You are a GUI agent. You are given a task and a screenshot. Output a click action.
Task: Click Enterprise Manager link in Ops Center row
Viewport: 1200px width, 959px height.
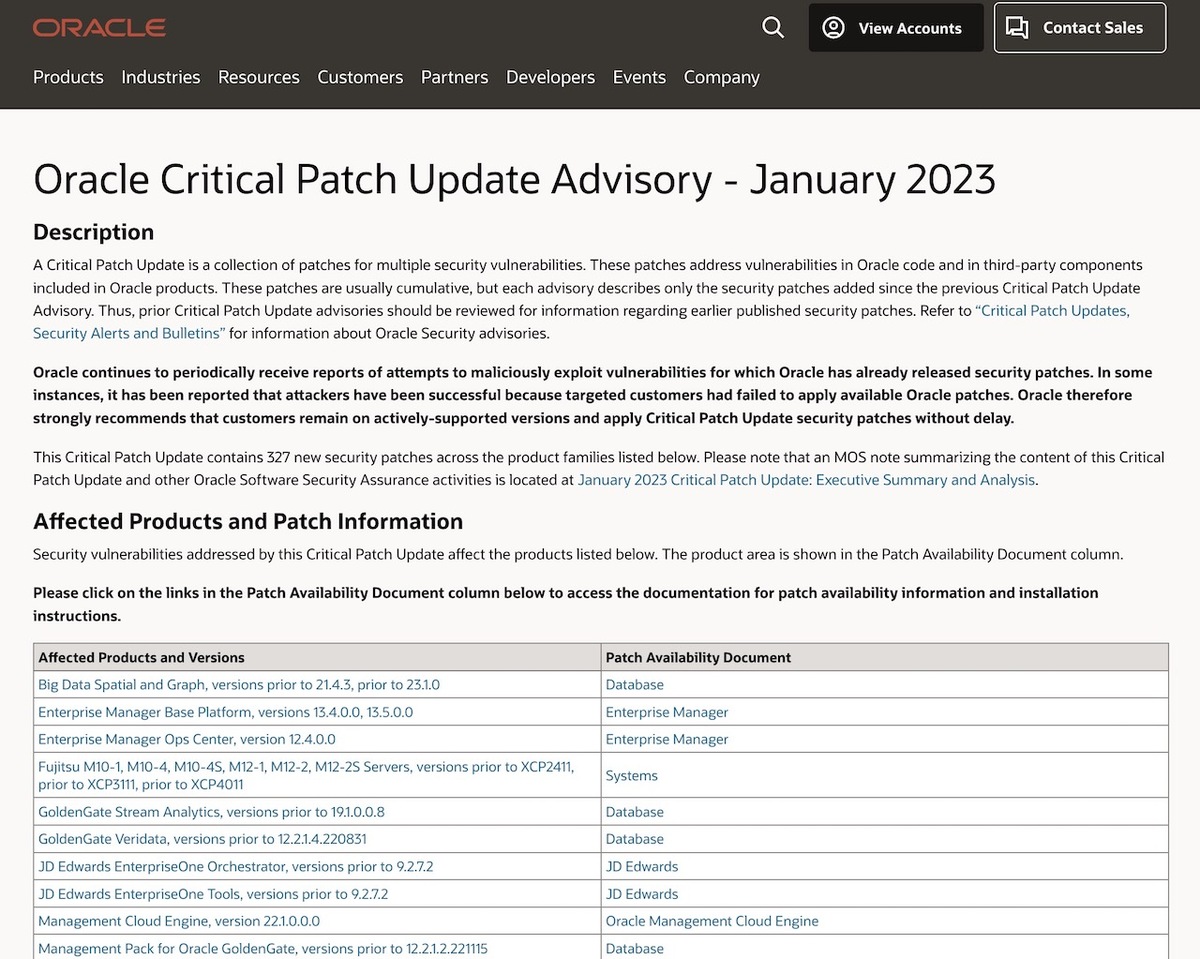point(667,739)
